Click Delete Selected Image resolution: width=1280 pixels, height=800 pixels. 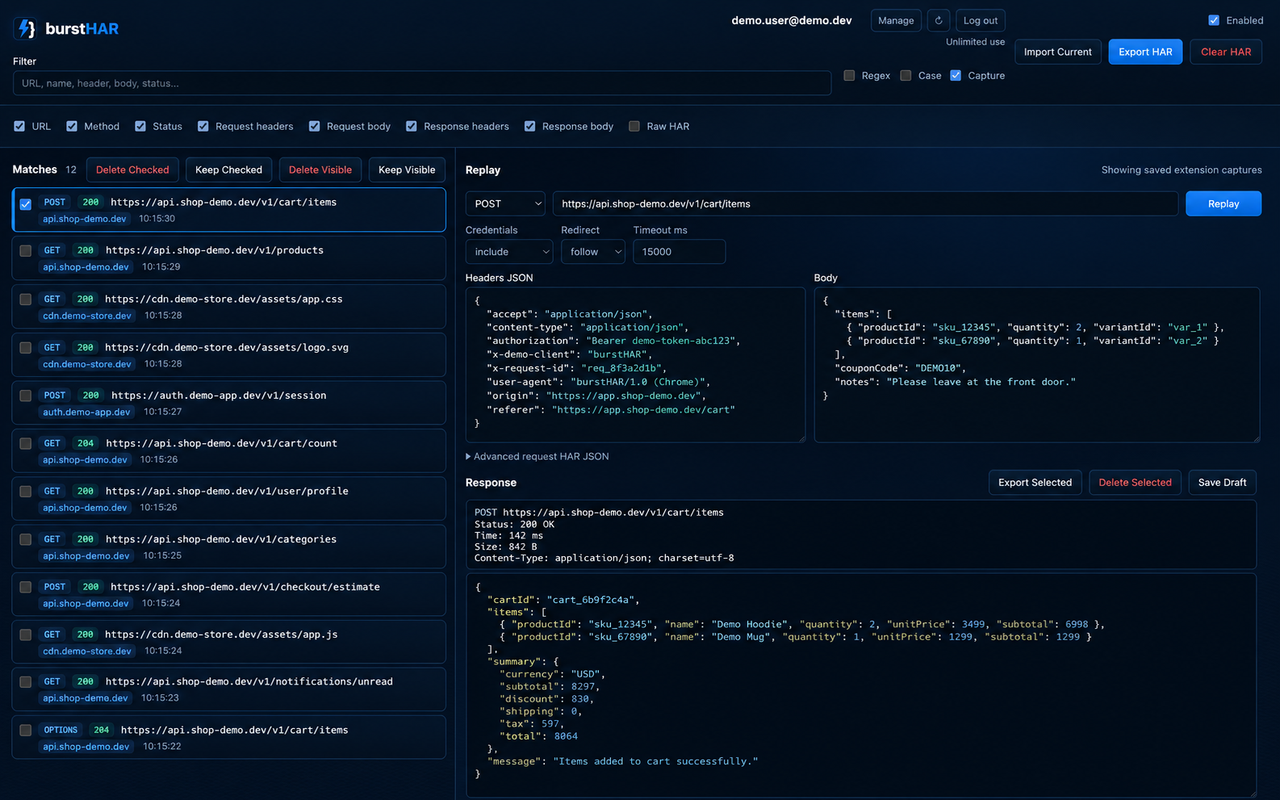[x=1135, y=482]
